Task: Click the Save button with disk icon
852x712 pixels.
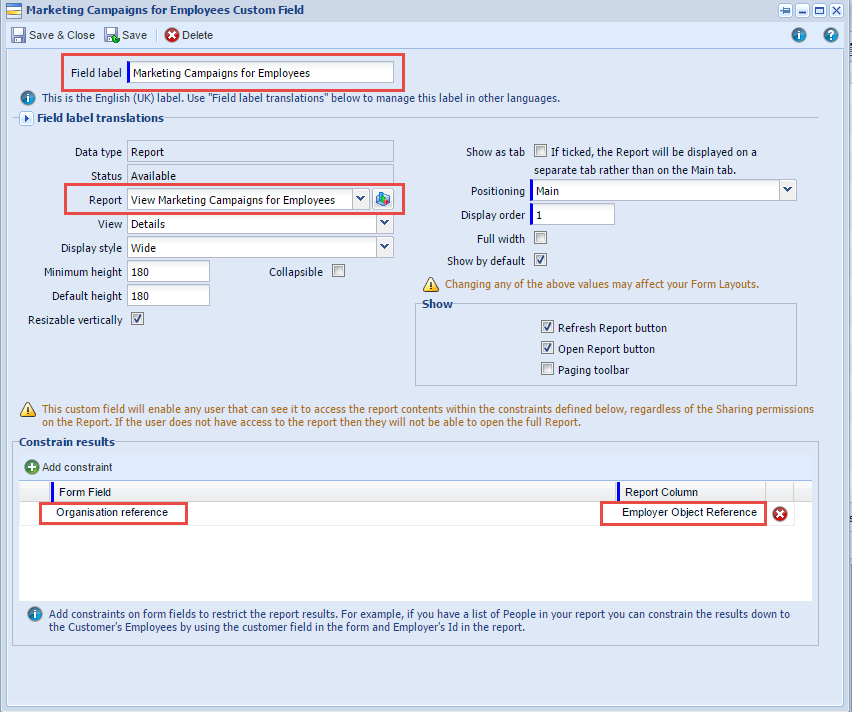Action: [x=126, y=35]
